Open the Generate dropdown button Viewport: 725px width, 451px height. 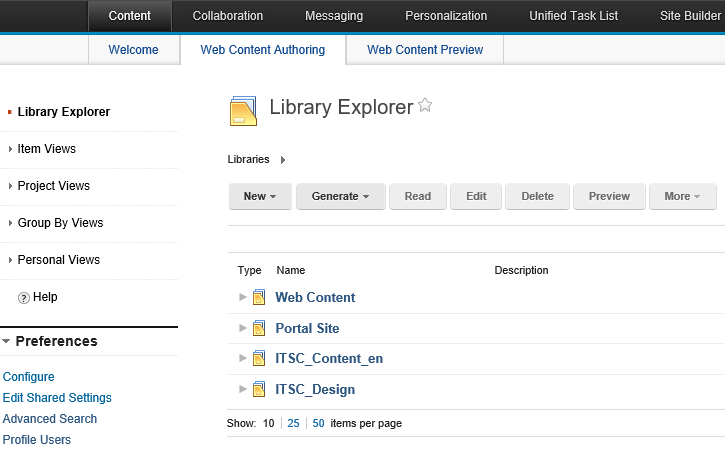(x=341, y=196)
